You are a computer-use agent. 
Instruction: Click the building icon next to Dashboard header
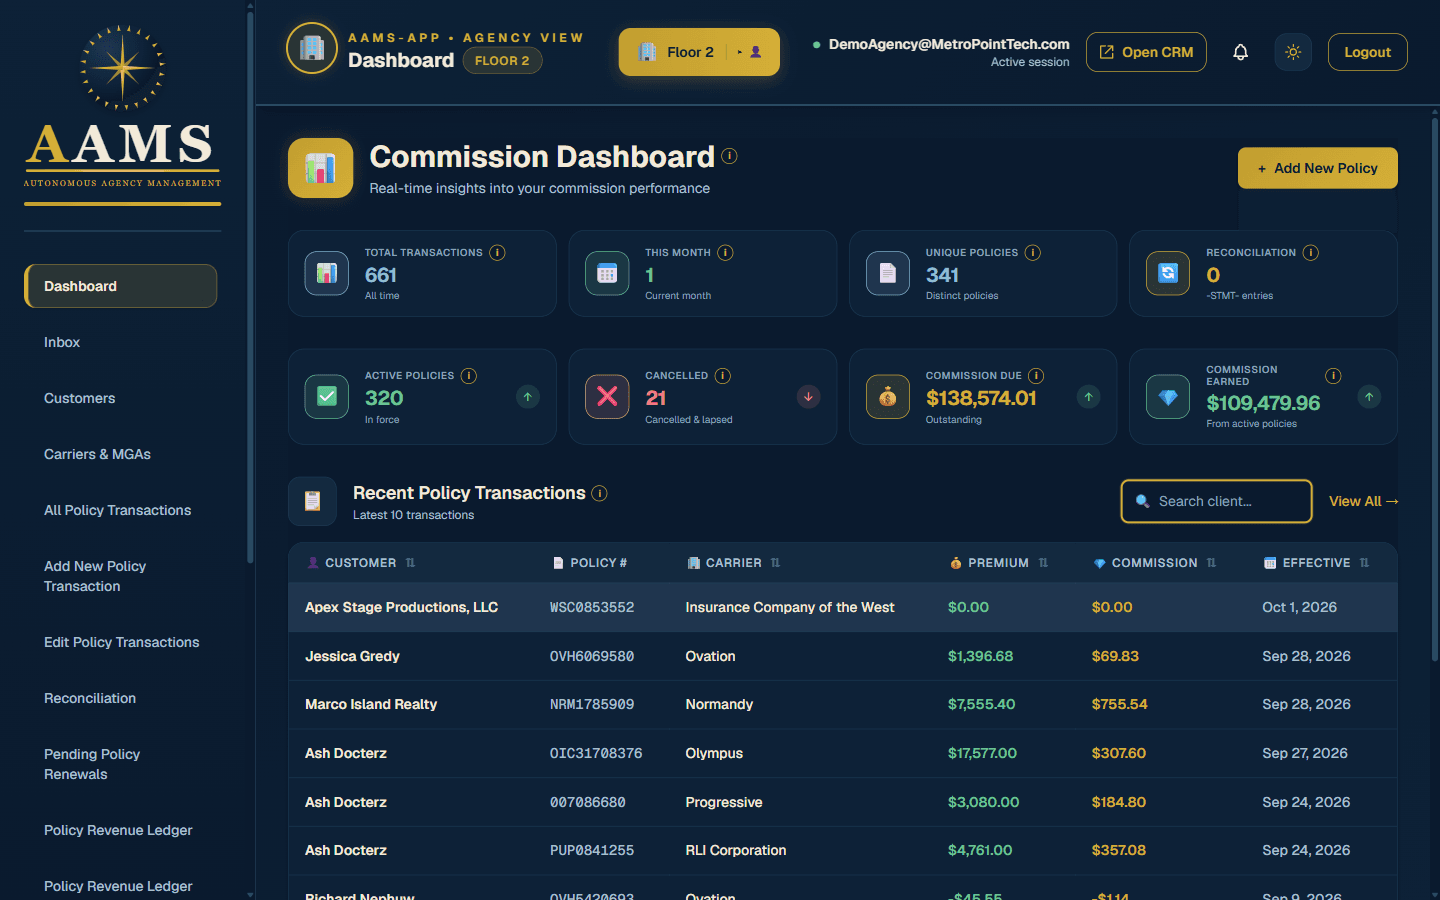(x=312, y=48)
